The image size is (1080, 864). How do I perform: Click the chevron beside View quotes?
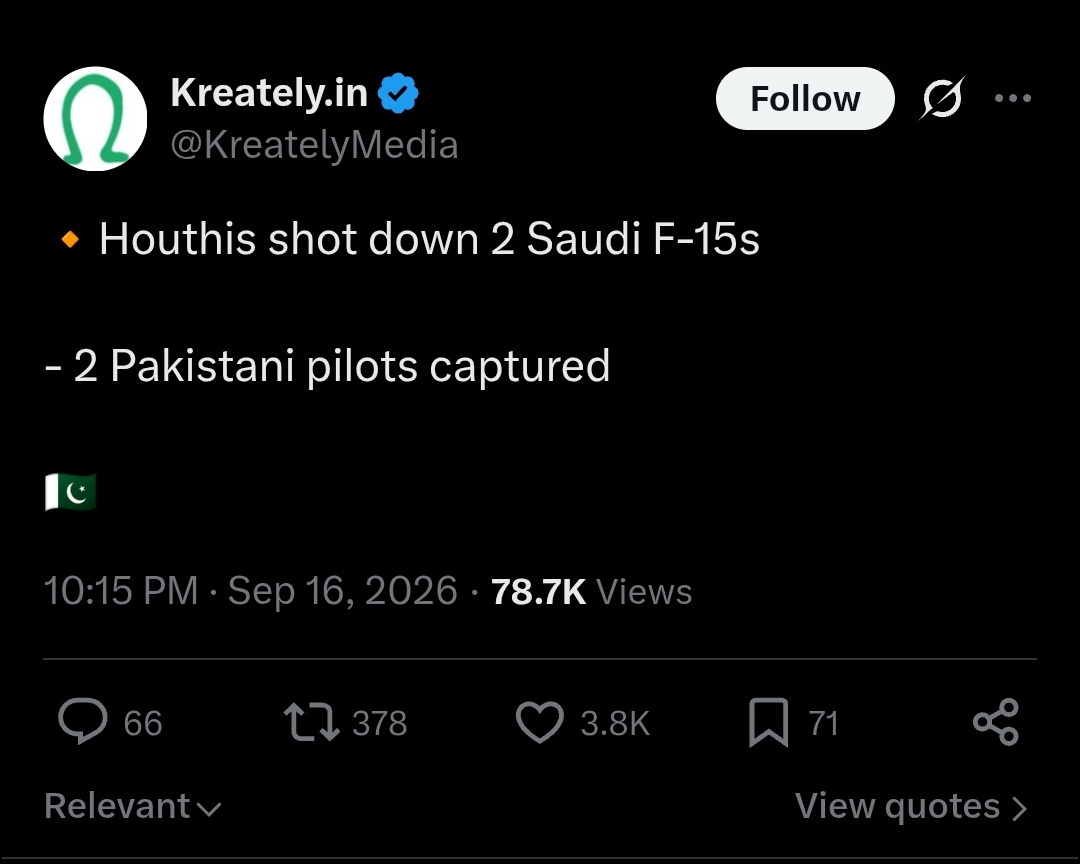1019,808
